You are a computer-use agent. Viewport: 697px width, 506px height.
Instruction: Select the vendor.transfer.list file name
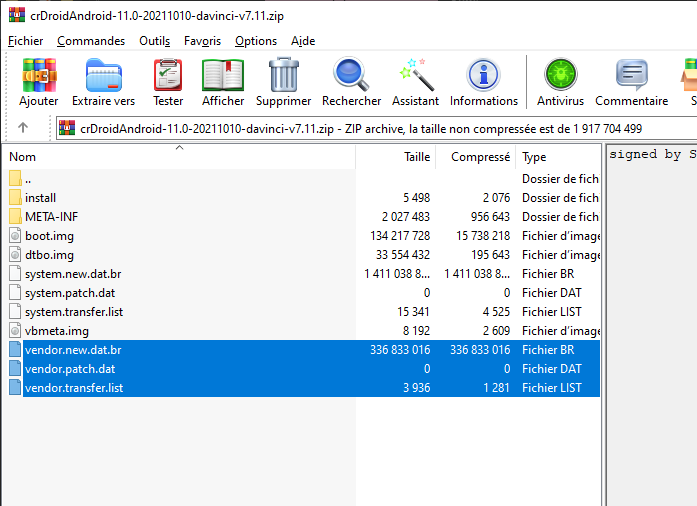(74, 388)
